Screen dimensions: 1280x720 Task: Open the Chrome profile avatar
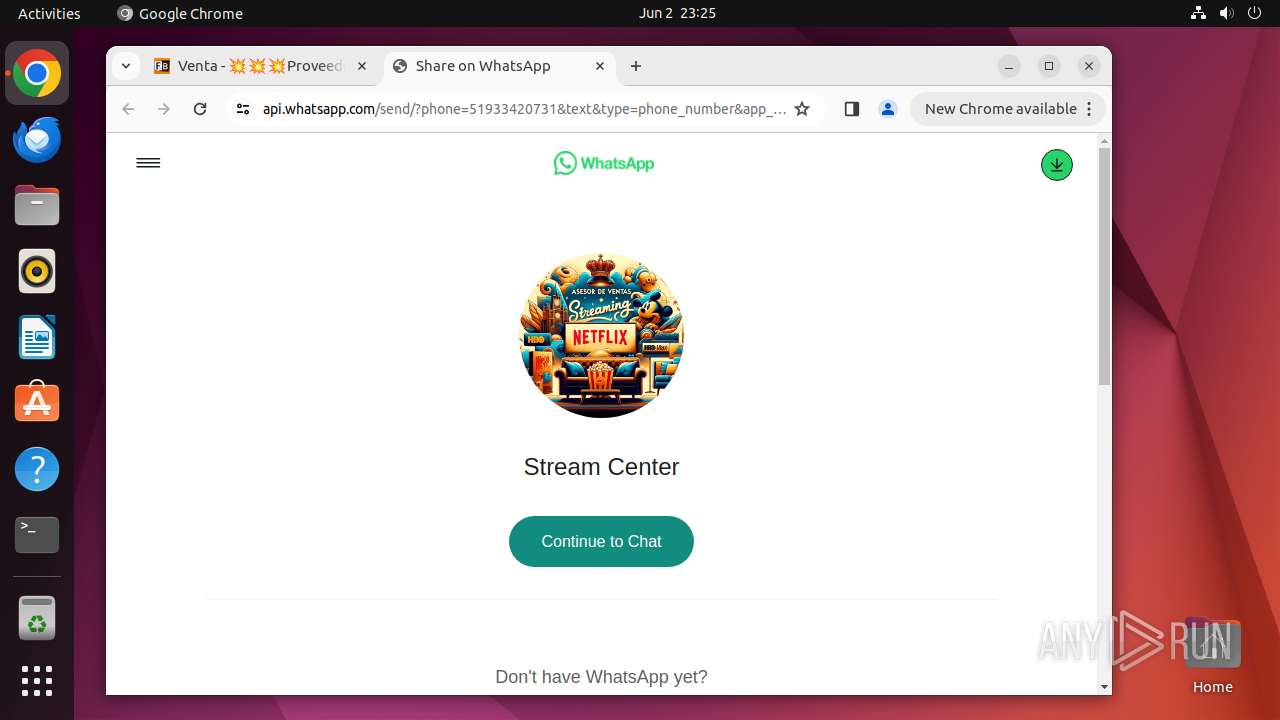click(887, 109)
